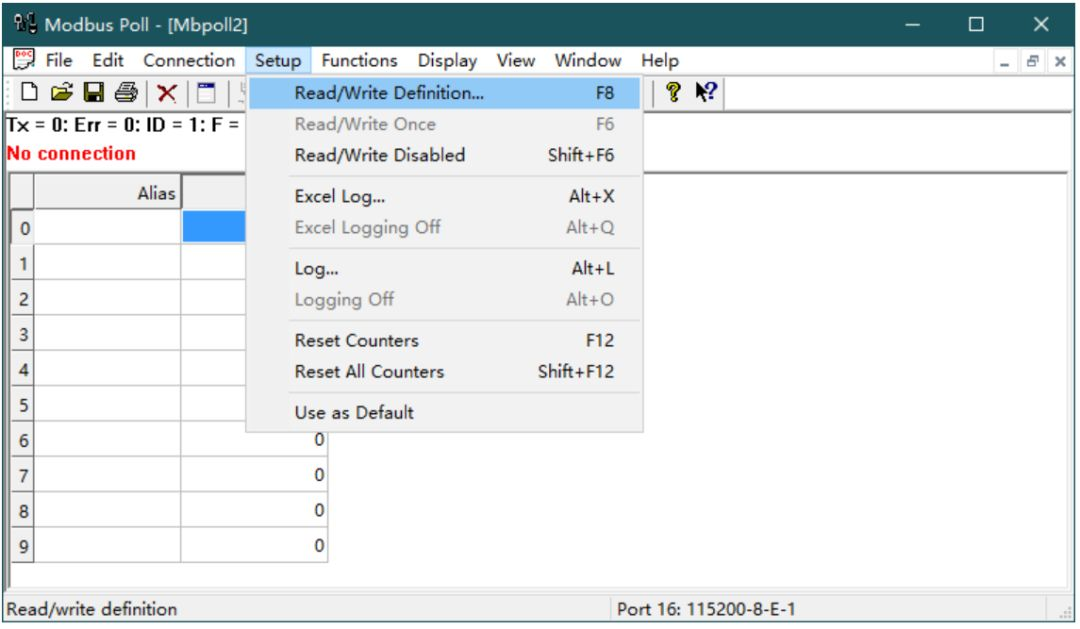This screenshot has width=1080, height=629.
Task: Click the value 0 in row 9
Action: [319, 546]
